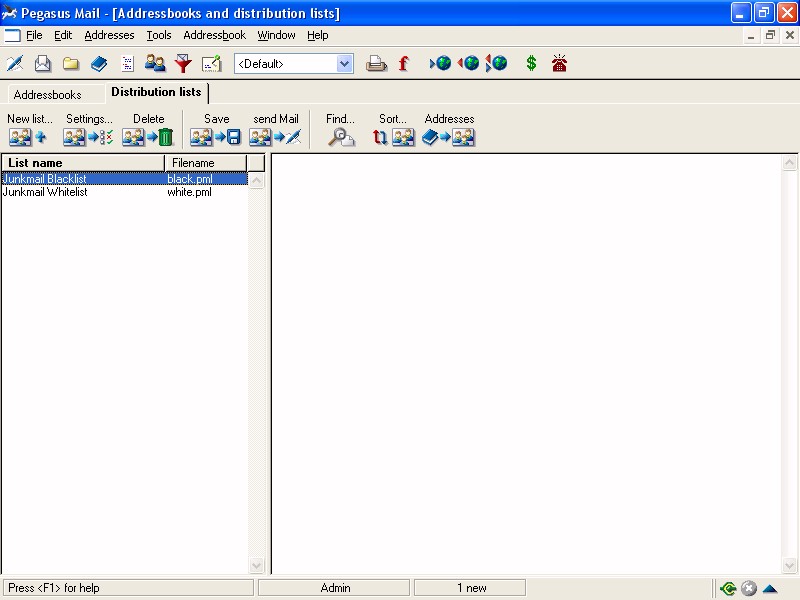This screenshot has width=800, height=600.
Task: Click the empty list members pane
Action: pyautogui.click(x=527, y=363)
